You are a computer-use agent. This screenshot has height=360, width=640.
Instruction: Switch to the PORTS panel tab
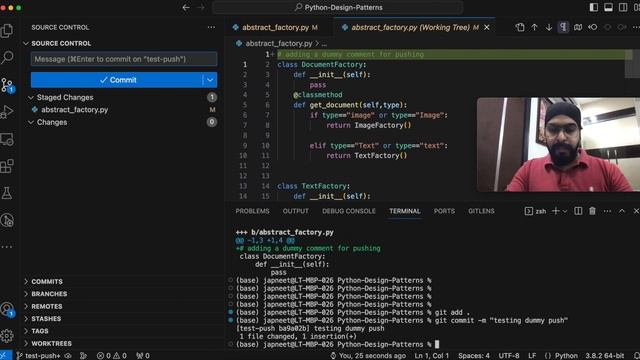[444, 211]
